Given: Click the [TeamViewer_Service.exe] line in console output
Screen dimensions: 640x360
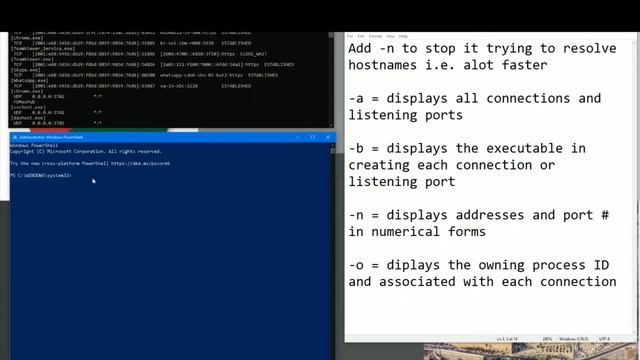Looking at the screenshot, I should [x=42, y=49].
